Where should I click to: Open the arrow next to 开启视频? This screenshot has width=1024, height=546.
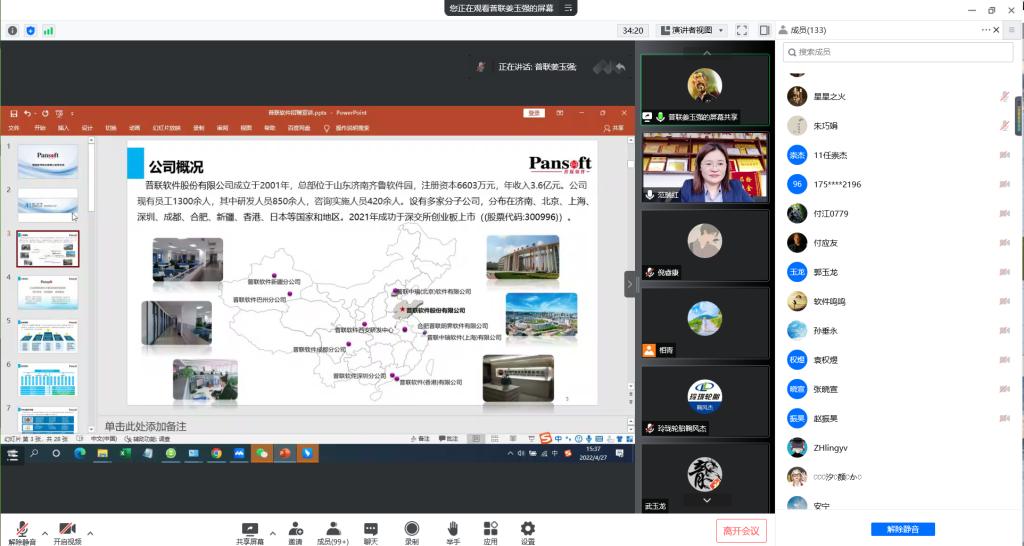click(x=90, y=532)
